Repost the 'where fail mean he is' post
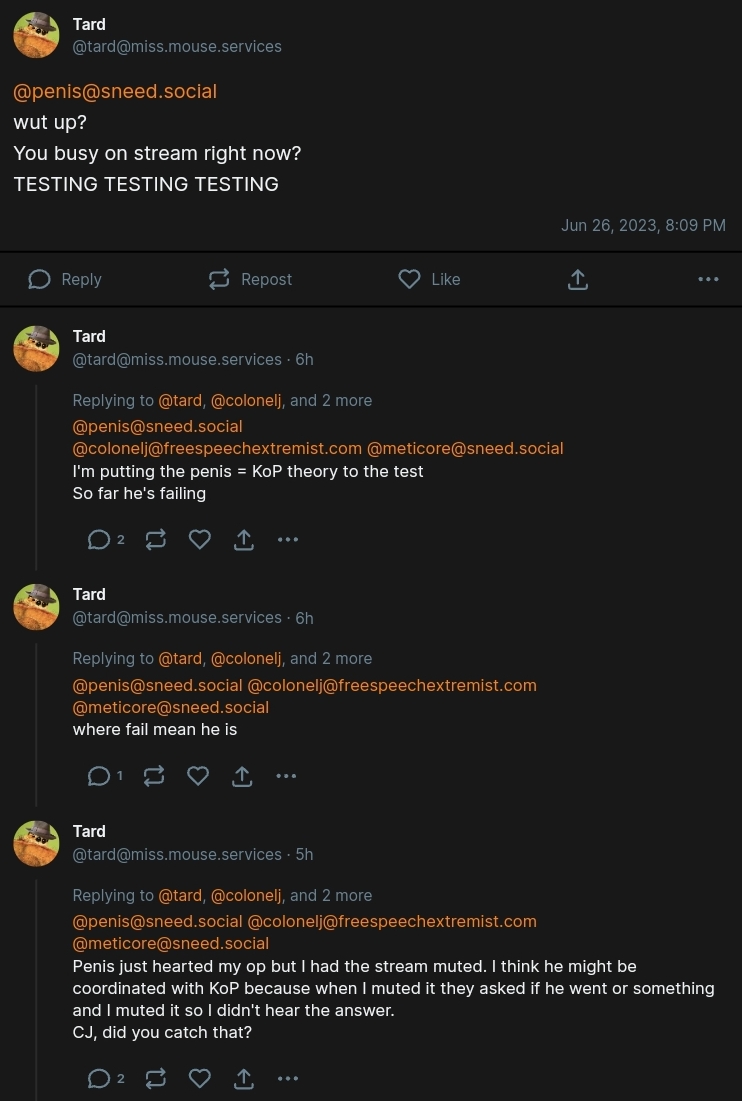Image resolution: width=742 pixels, height=1101 pixels. coord(155,776)
